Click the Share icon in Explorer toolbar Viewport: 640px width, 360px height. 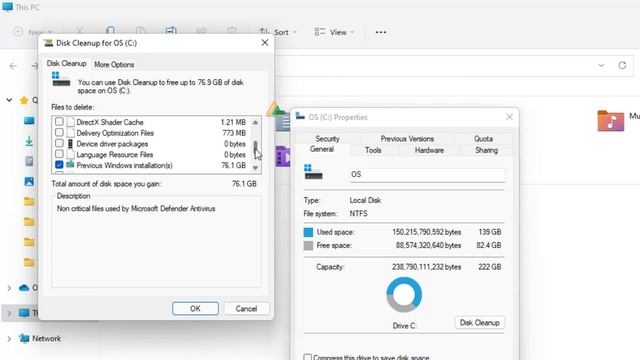[201, 31]
